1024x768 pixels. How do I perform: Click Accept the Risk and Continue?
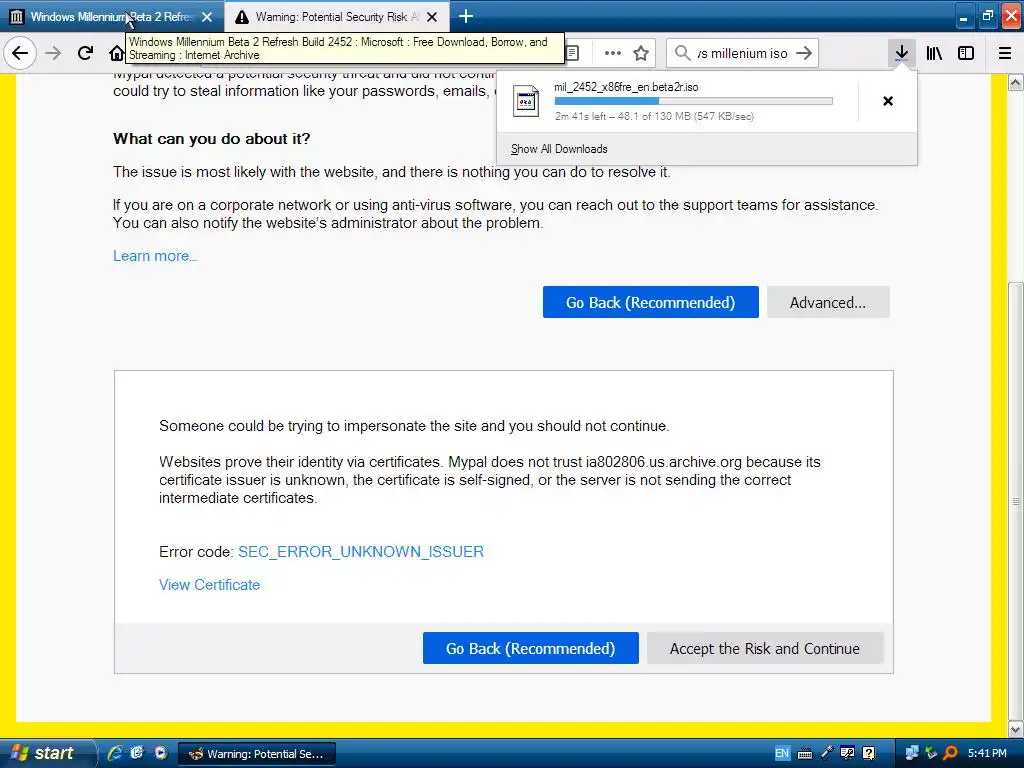click(765, 648)
